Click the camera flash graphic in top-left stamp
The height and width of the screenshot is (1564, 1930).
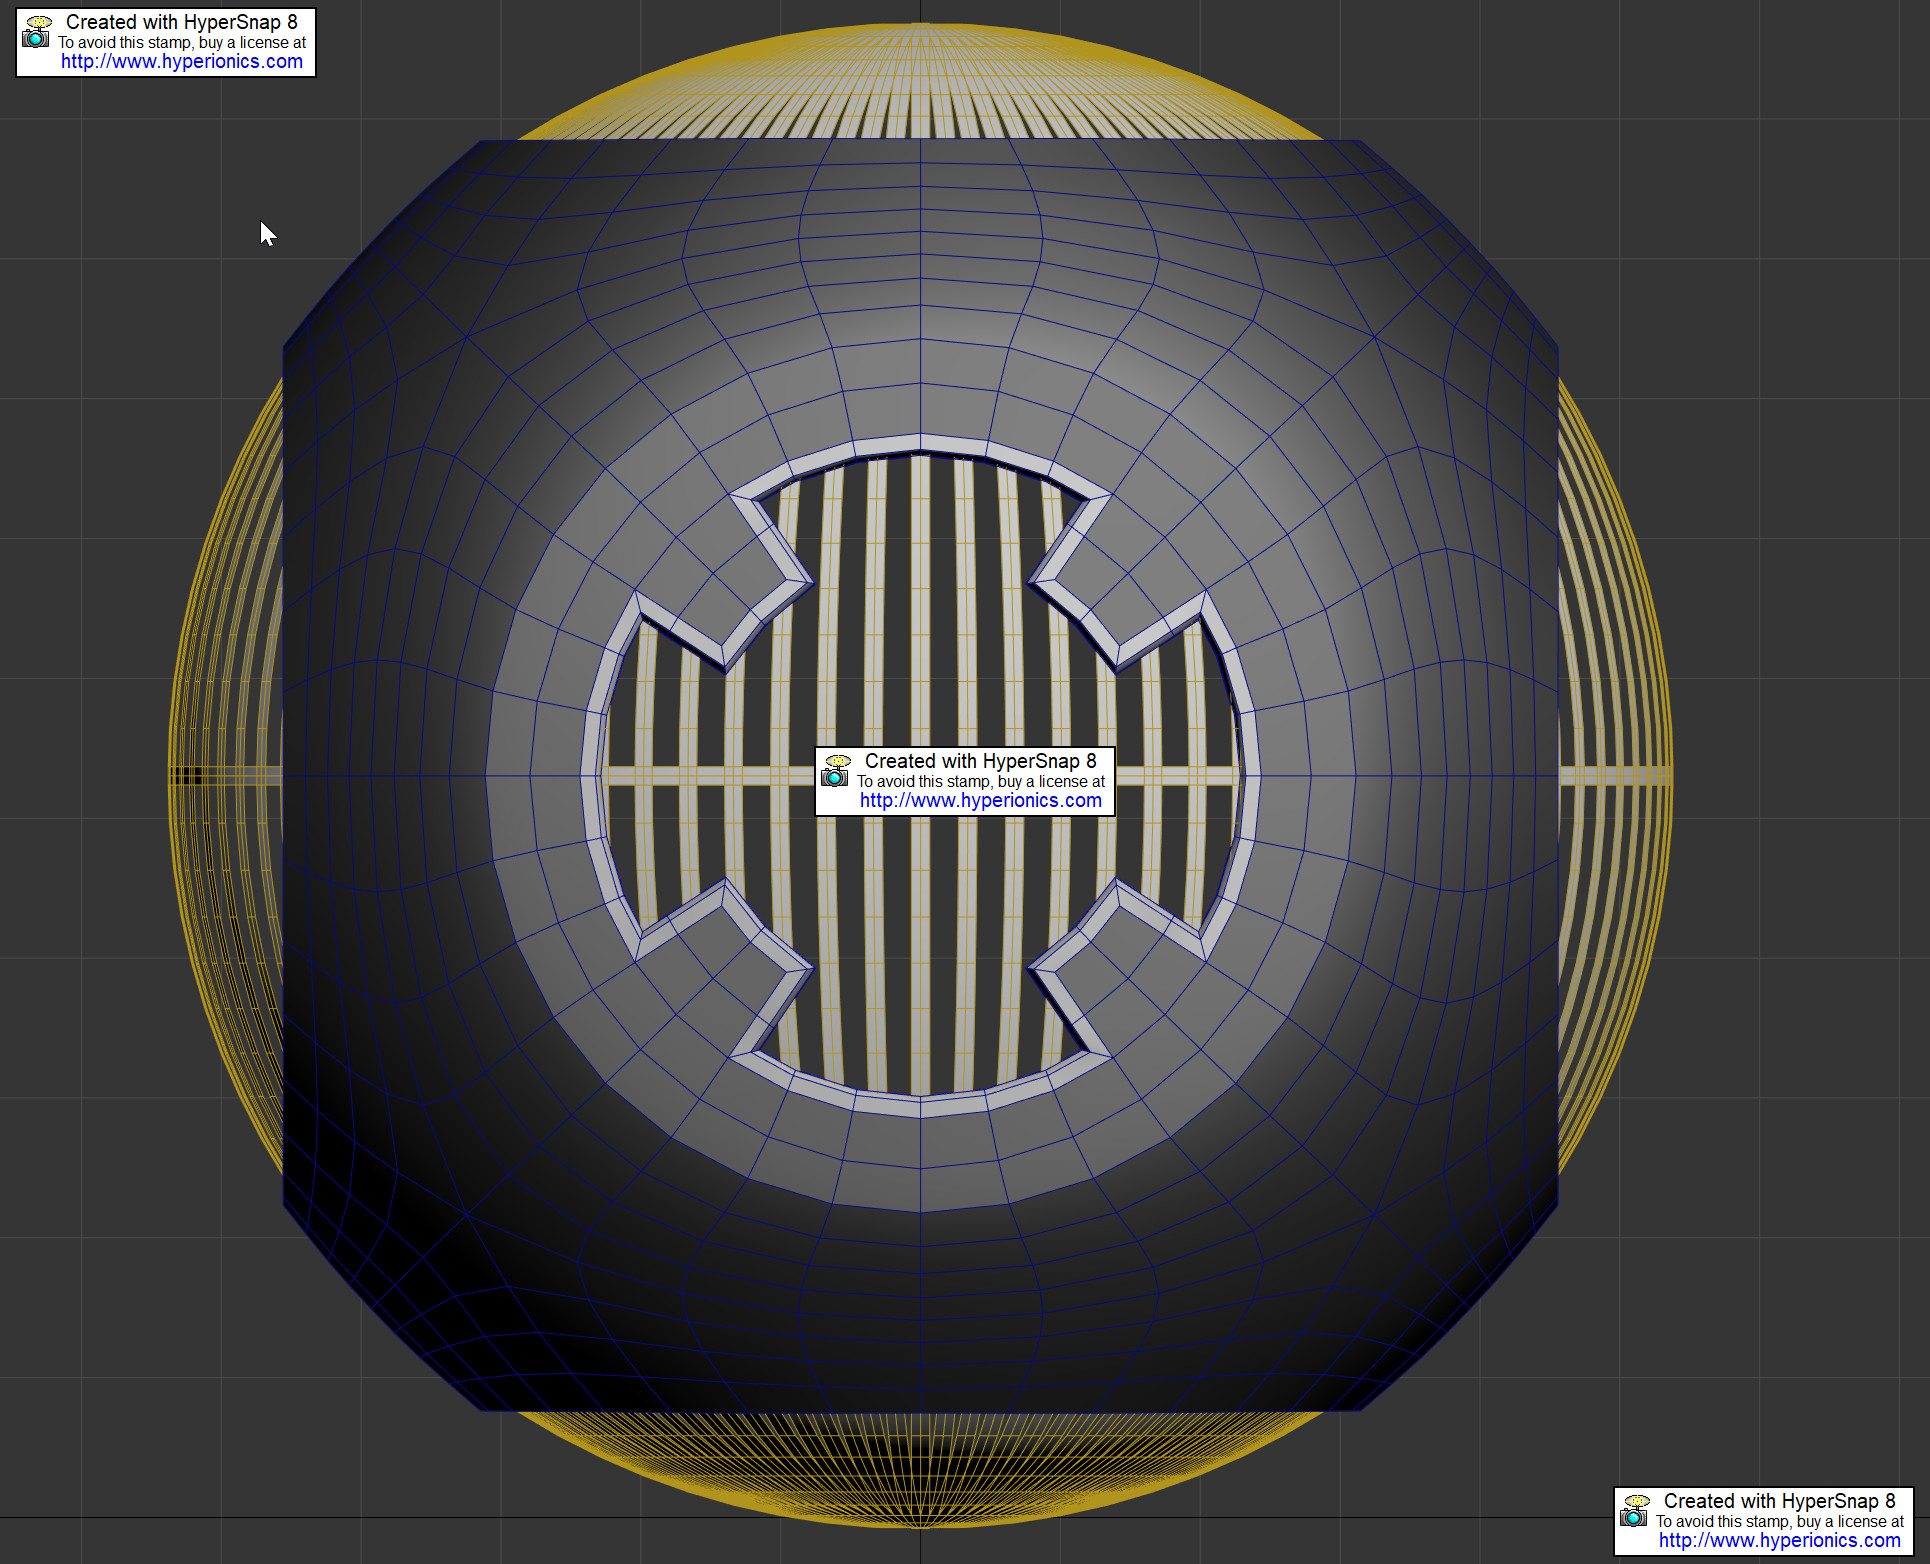(x=37, y=22)
